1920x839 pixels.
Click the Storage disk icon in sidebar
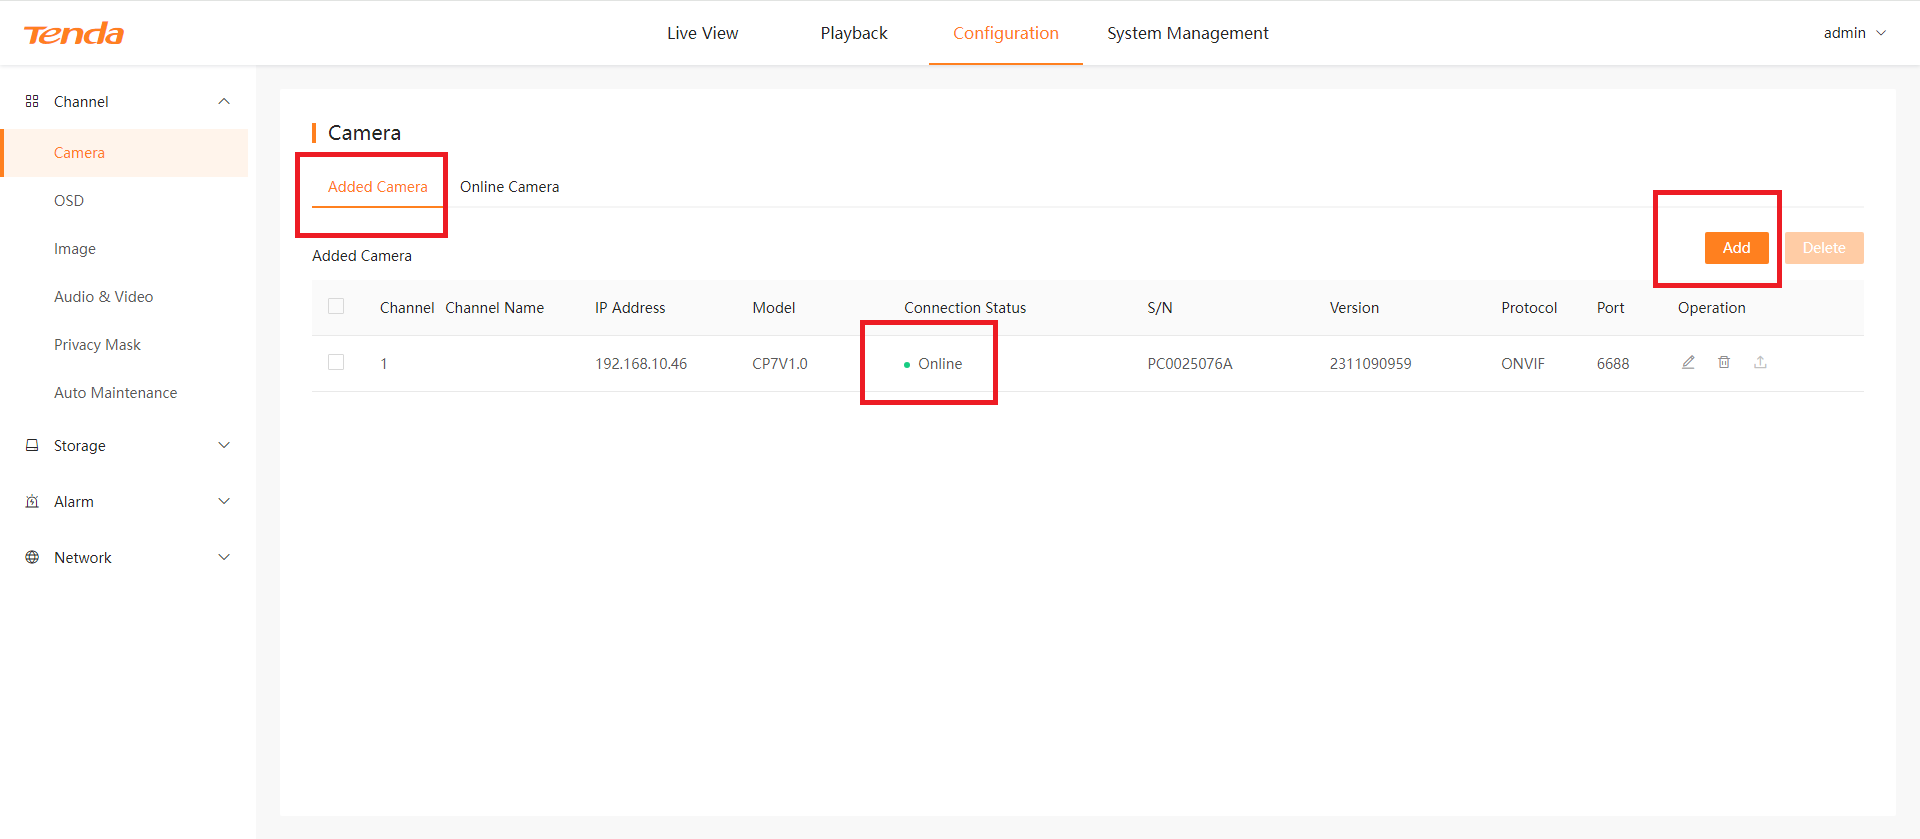(x=32, y=445)
